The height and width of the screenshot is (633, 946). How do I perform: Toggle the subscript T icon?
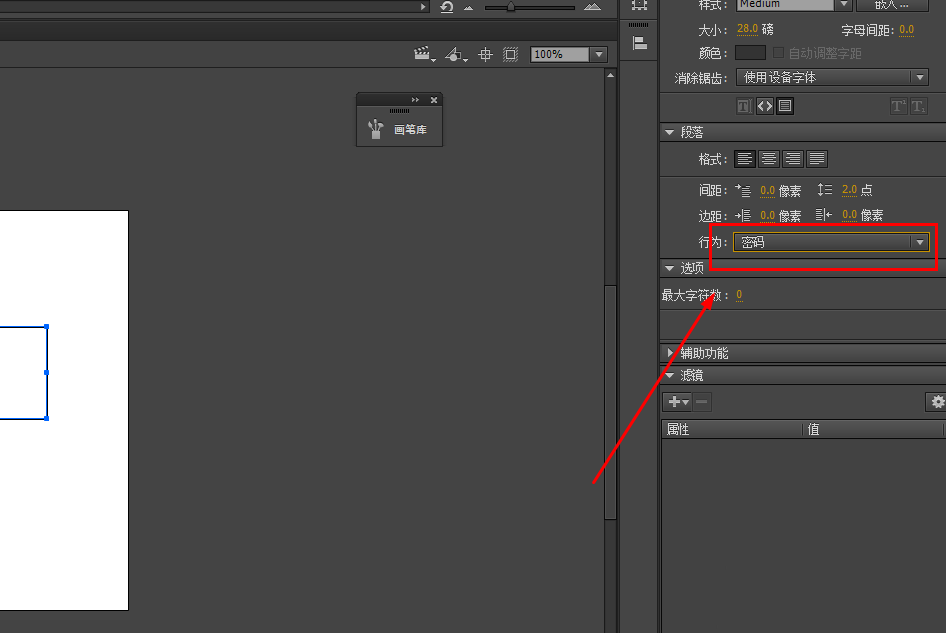918,107
